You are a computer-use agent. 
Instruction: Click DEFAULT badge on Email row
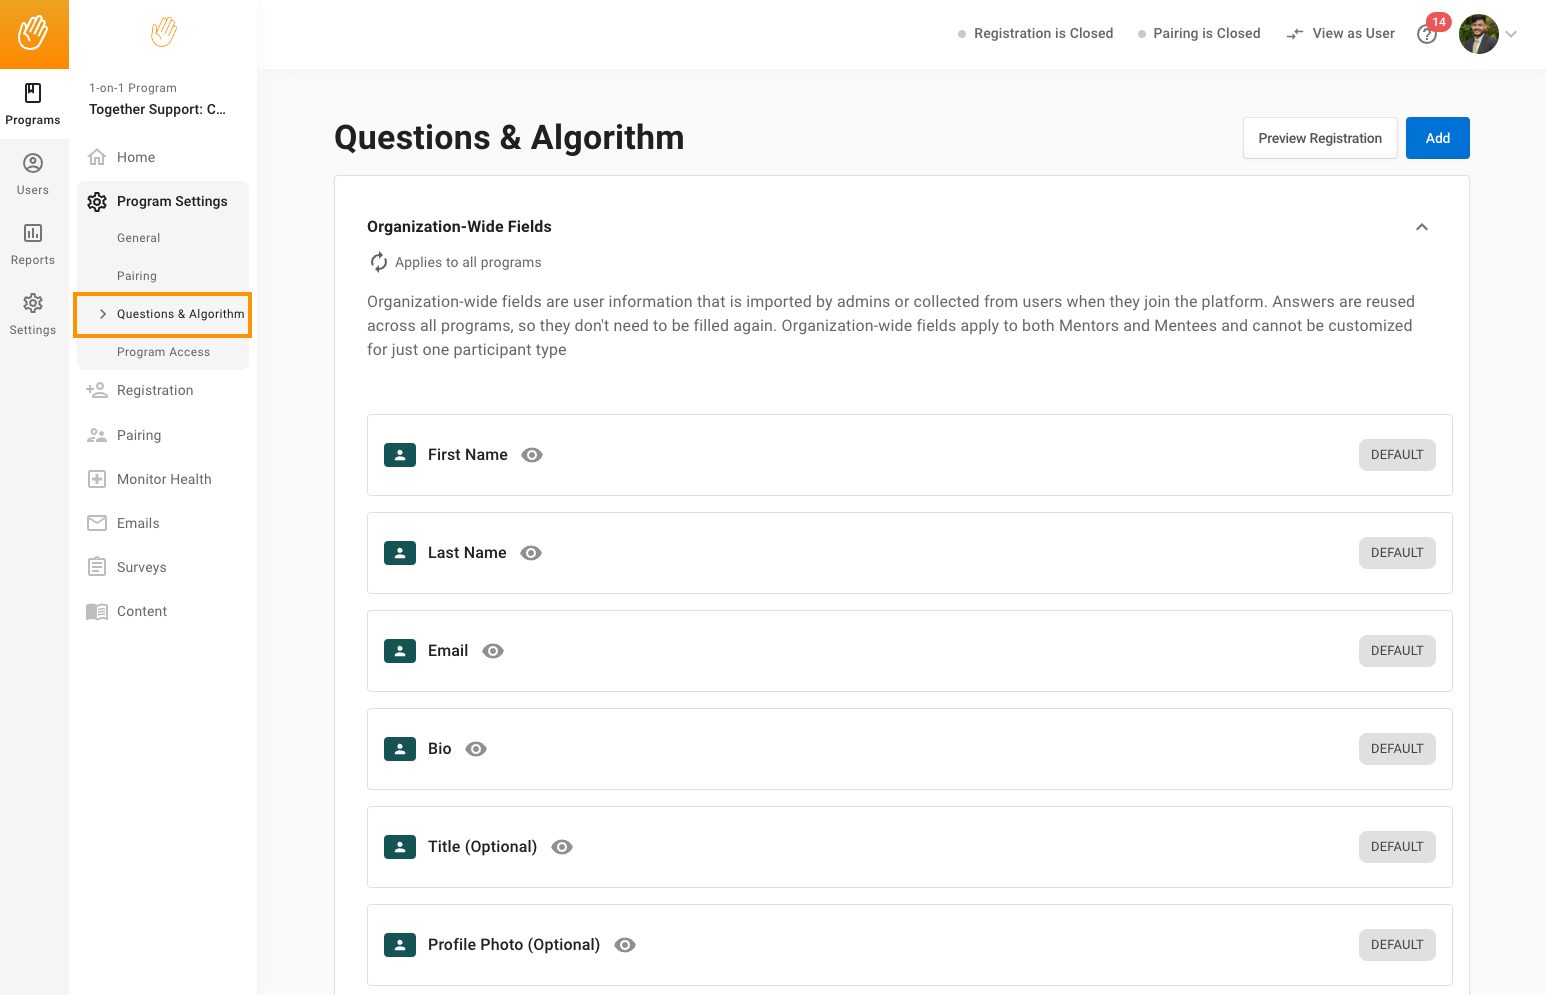click(1397, 651)
